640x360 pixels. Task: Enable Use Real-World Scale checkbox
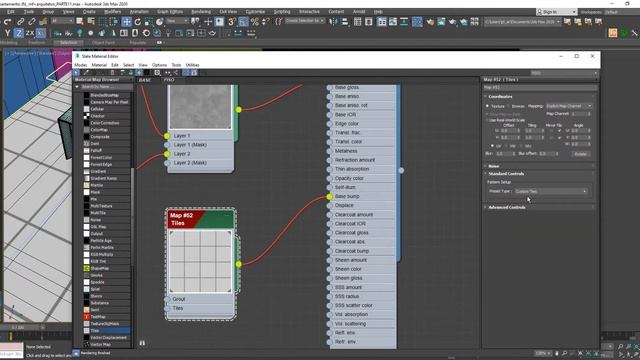pos(487,120)
